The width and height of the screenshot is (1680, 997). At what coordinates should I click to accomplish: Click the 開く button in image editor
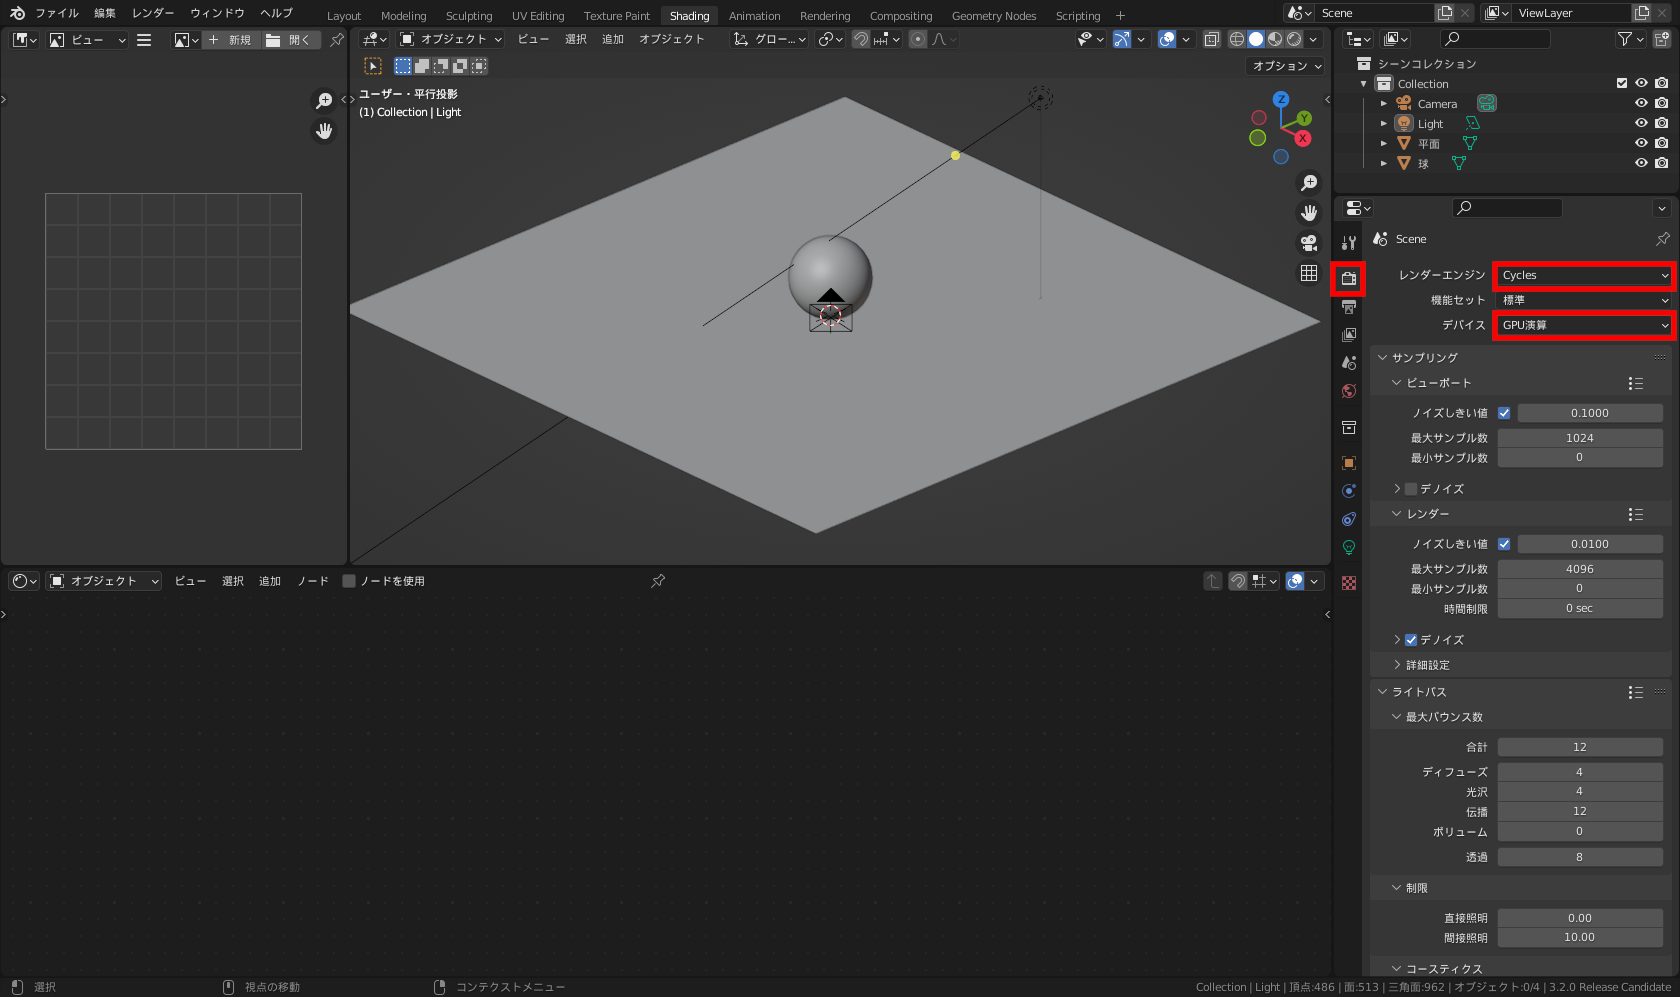coord(290,40)
